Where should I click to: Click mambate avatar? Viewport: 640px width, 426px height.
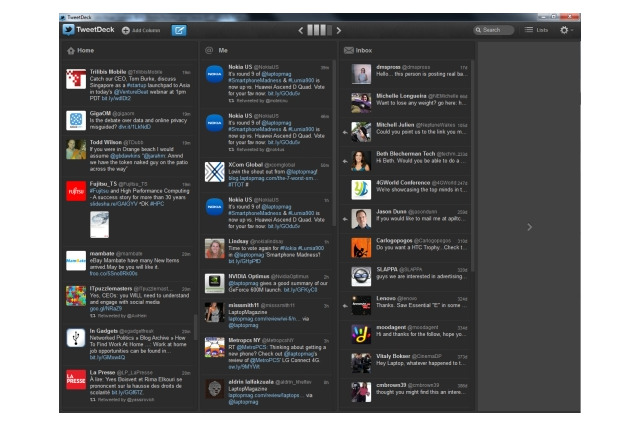[x=76, y=261]
